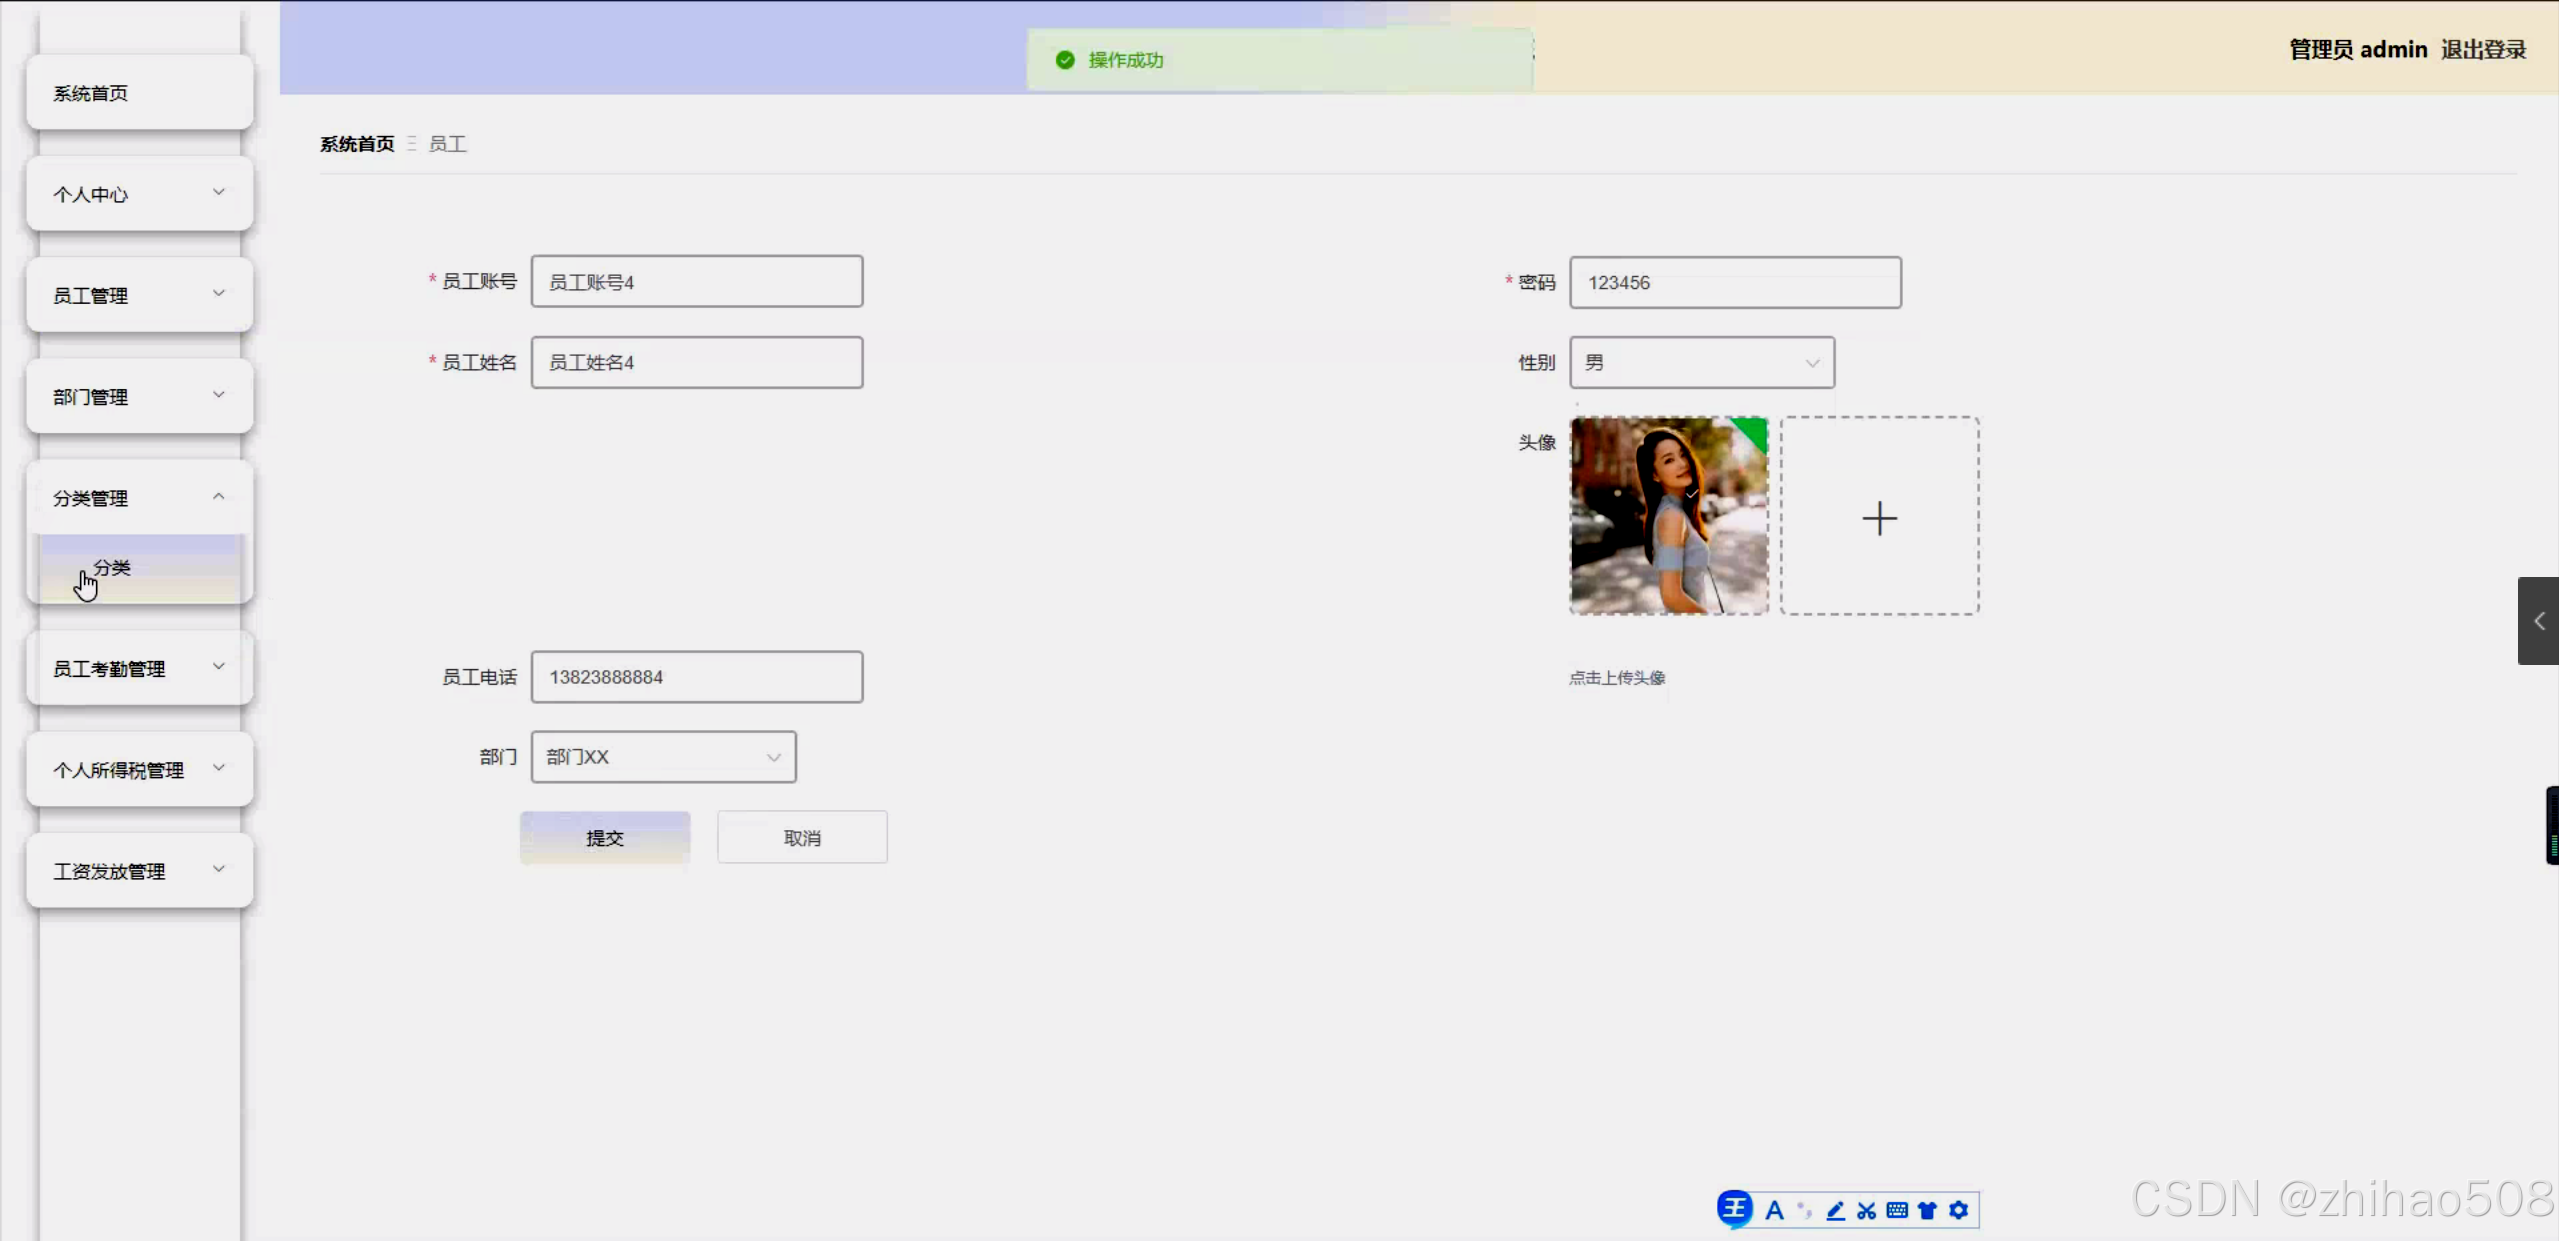Toggle the IME letter A mode icon
This screenshot has height=1241, width=2559.
[x=1775, y=1211]
